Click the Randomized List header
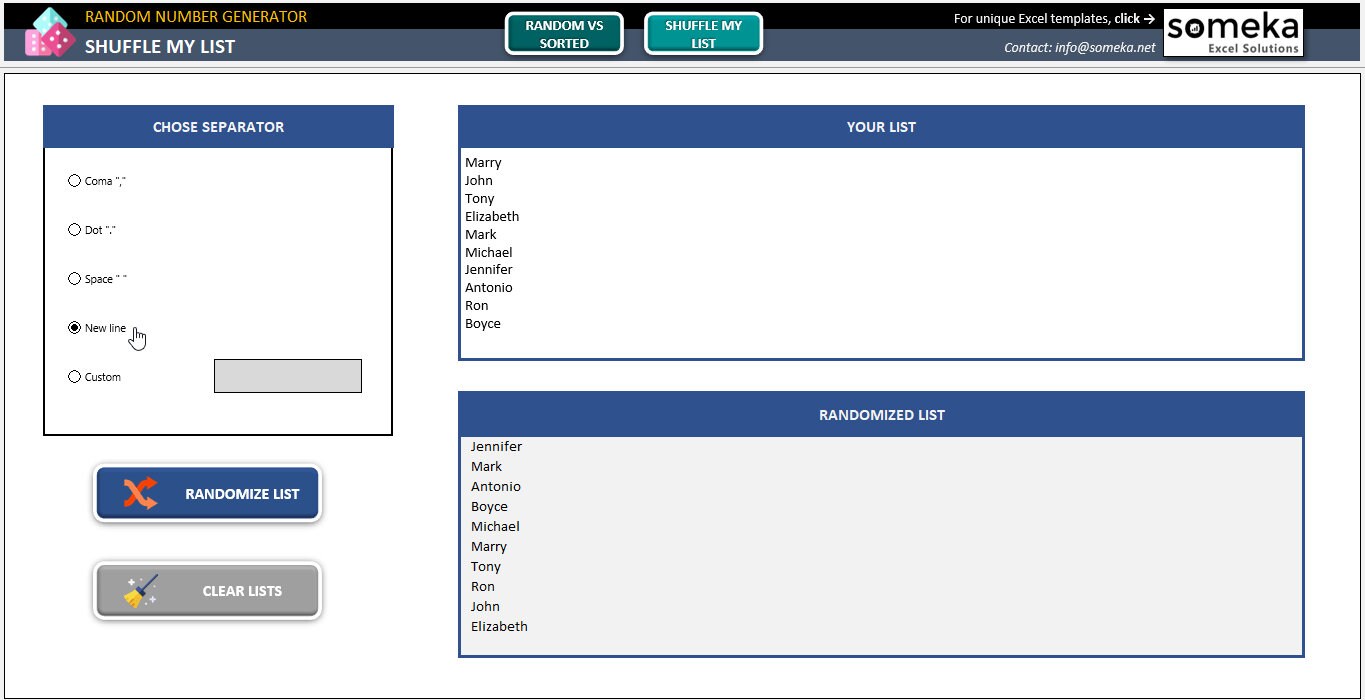This screenshot has width=1365, height=700. coord(881,414)
